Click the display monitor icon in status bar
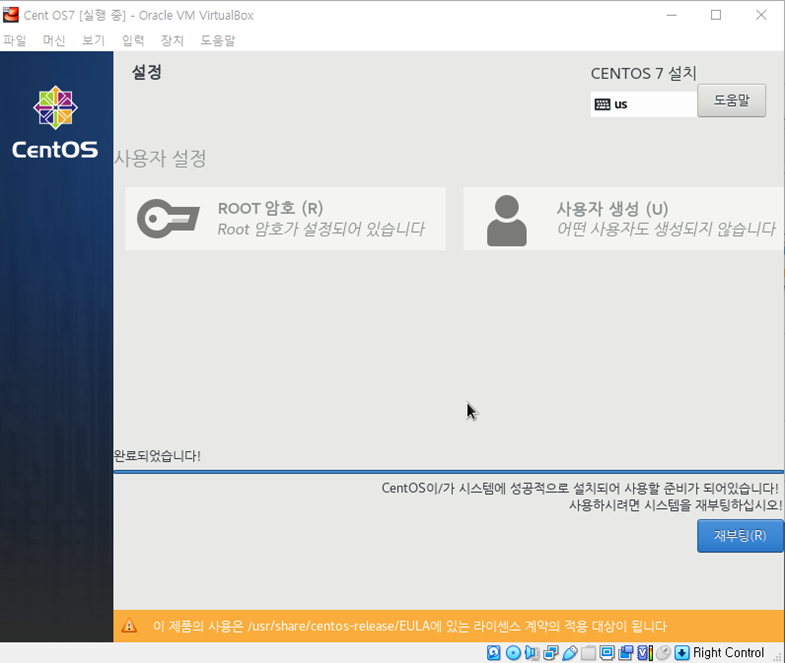 click(x=607, y=652)
